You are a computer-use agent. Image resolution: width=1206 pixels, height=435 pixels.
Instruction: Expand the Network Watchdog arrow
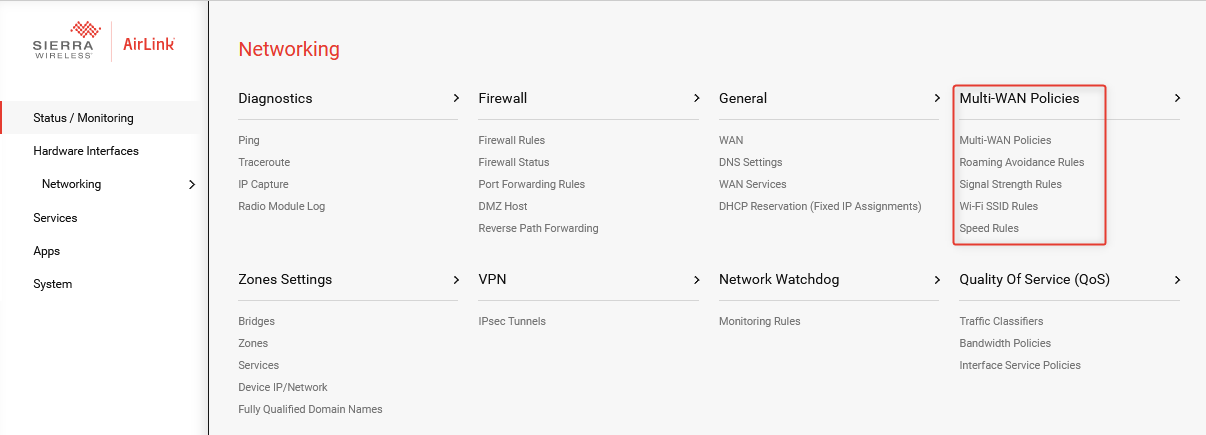937,279
